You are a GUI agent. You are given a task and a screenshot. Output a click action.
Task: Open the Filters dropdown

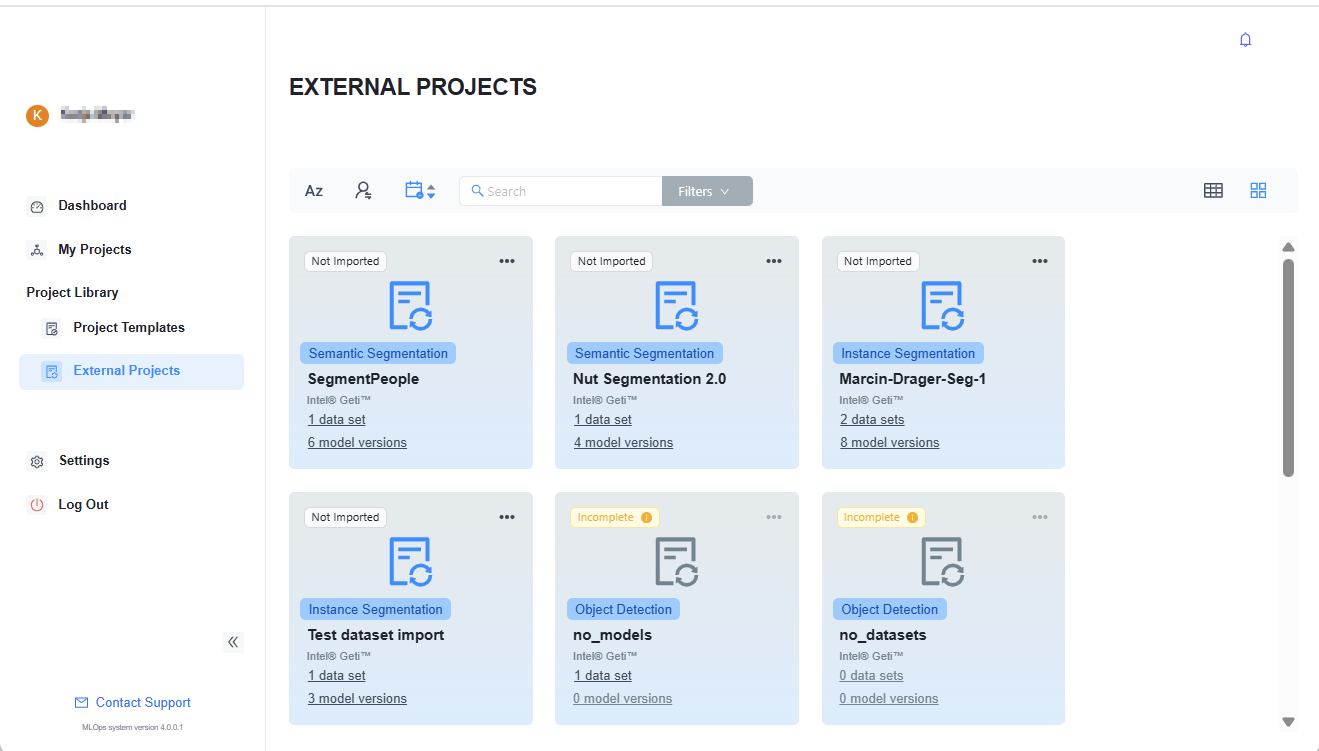click(x=706, y=190)
